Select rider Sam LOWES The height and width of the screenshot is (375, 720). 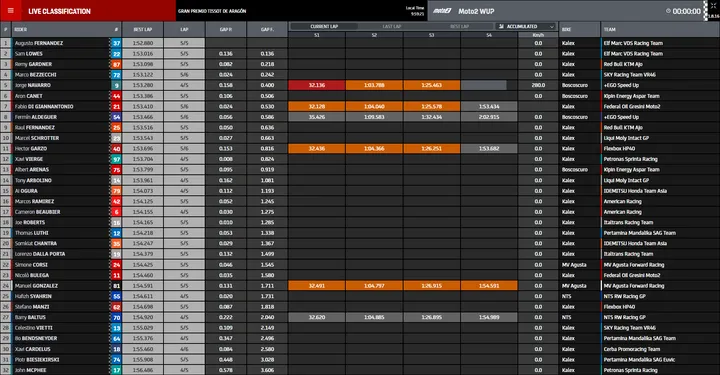click(28, 54)
